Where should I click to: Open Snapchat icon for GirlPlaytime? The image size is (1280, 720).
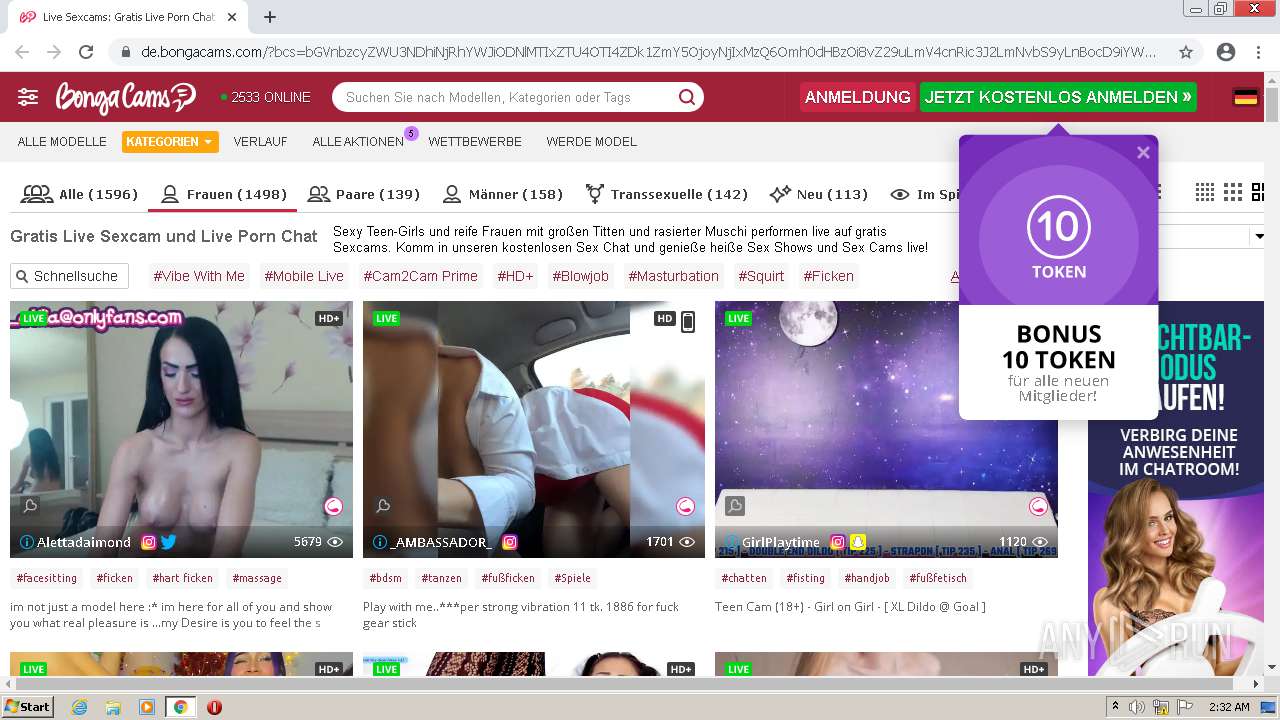tap(858, 542)
